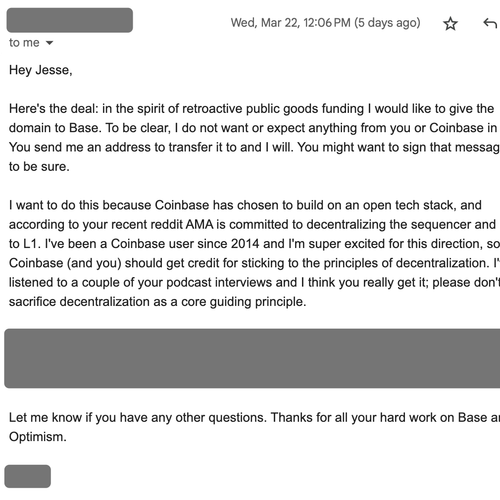Image resolution: width=500 pixels, height=500 pixels.
Task: Expand the "to me" recipient details arrow
Action: tap(49, 43)
